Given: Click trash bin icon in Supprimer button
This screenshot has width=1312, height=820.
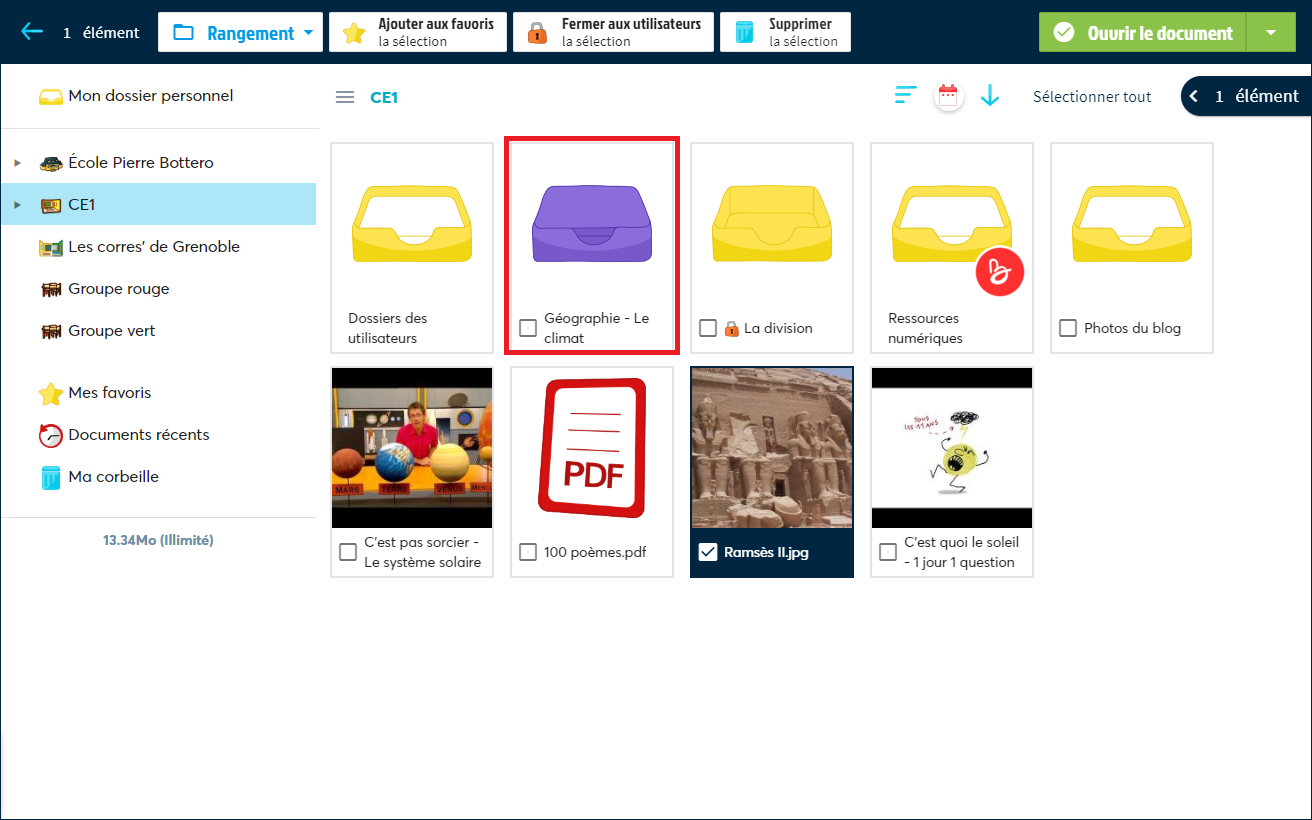Looking at the screenshot, I should (745, 33).
